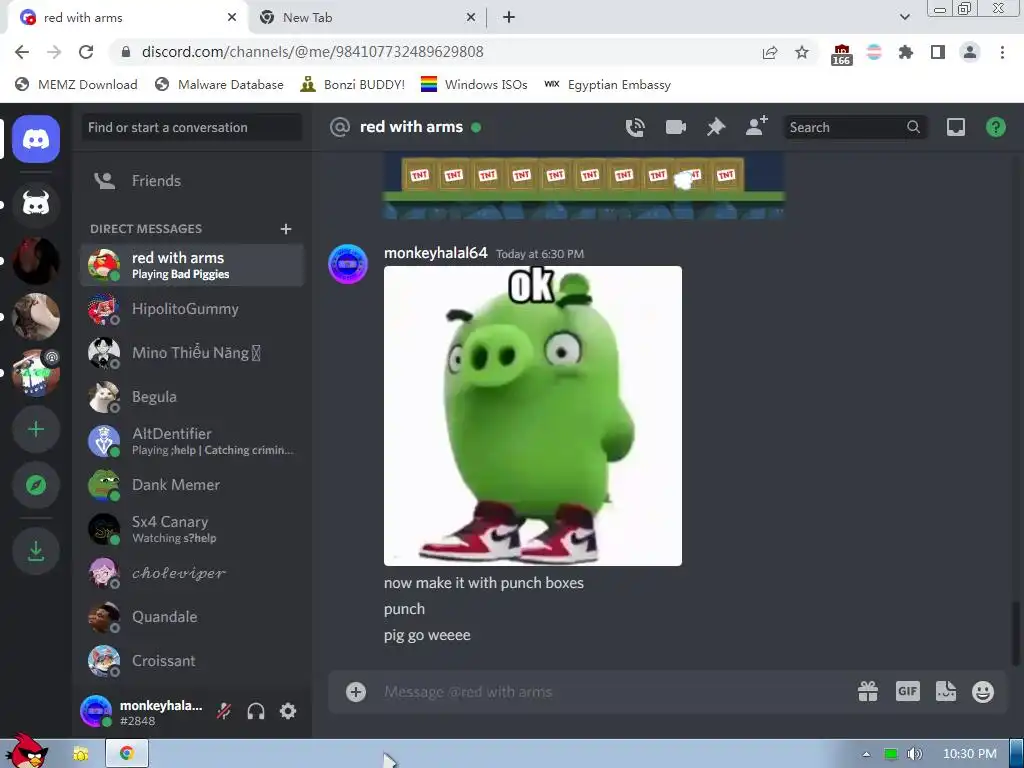Image resolution: width=1024 pixels, height=768 pixels.
Task: Open Chrome three-dot menu
Action: coord(1002,52)
